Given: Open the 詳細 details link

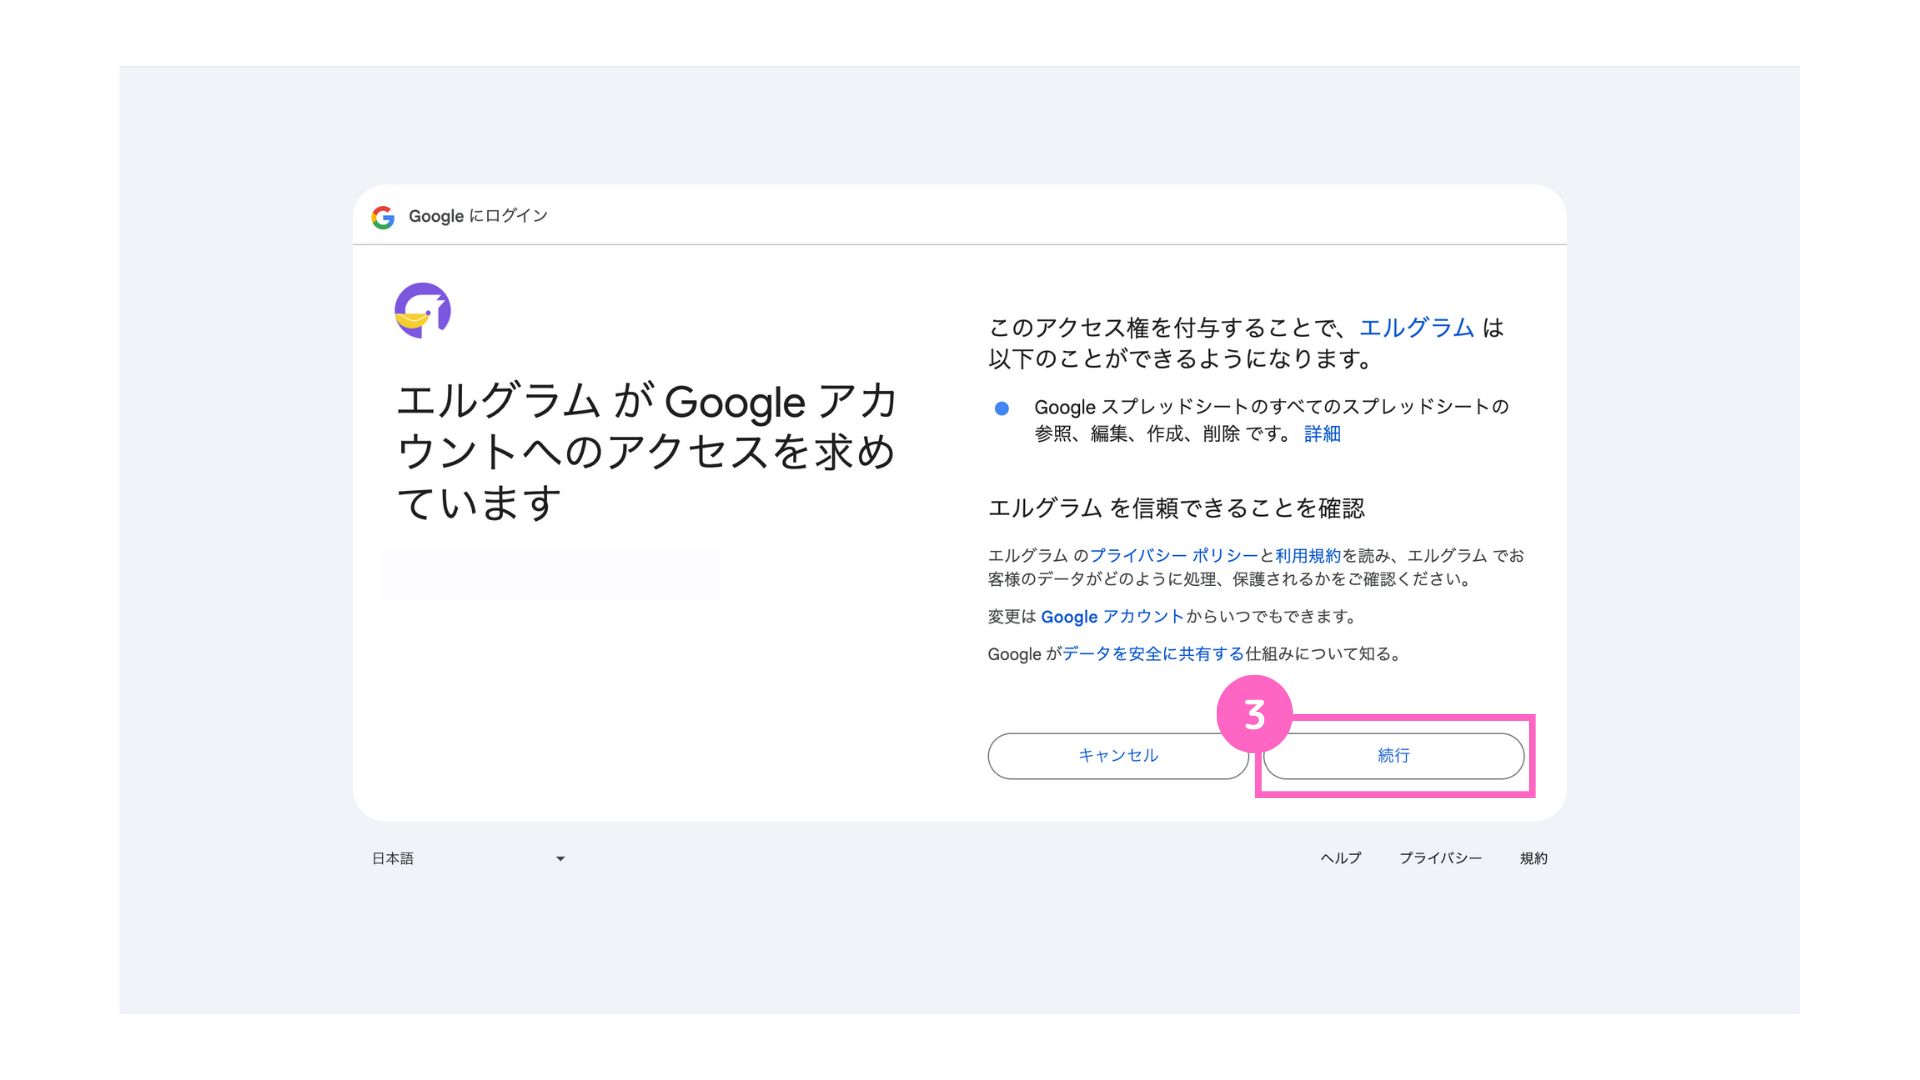Looking at the screenshot, I should [1322, 434].
